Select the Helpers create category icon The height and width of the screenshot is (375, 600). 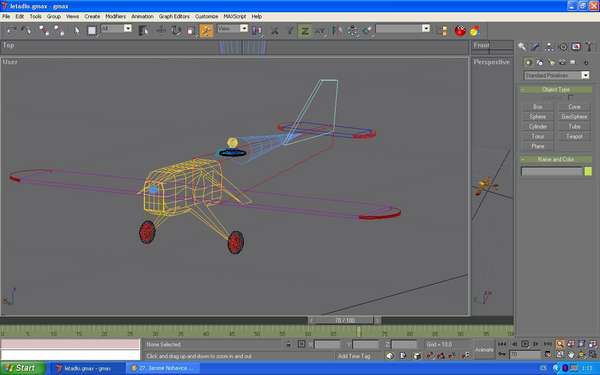(x=573, y=62)
